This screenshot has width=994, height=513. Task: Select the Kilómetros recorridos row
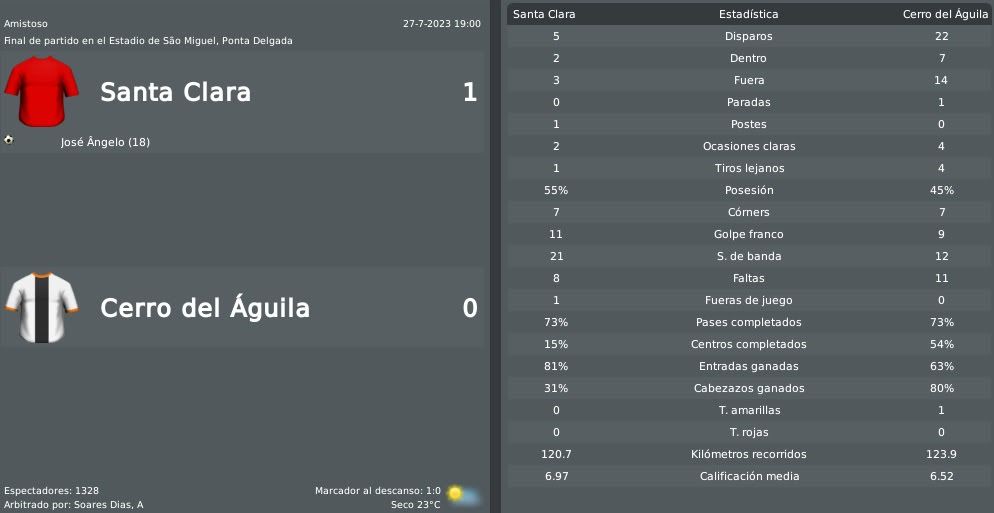749,454
